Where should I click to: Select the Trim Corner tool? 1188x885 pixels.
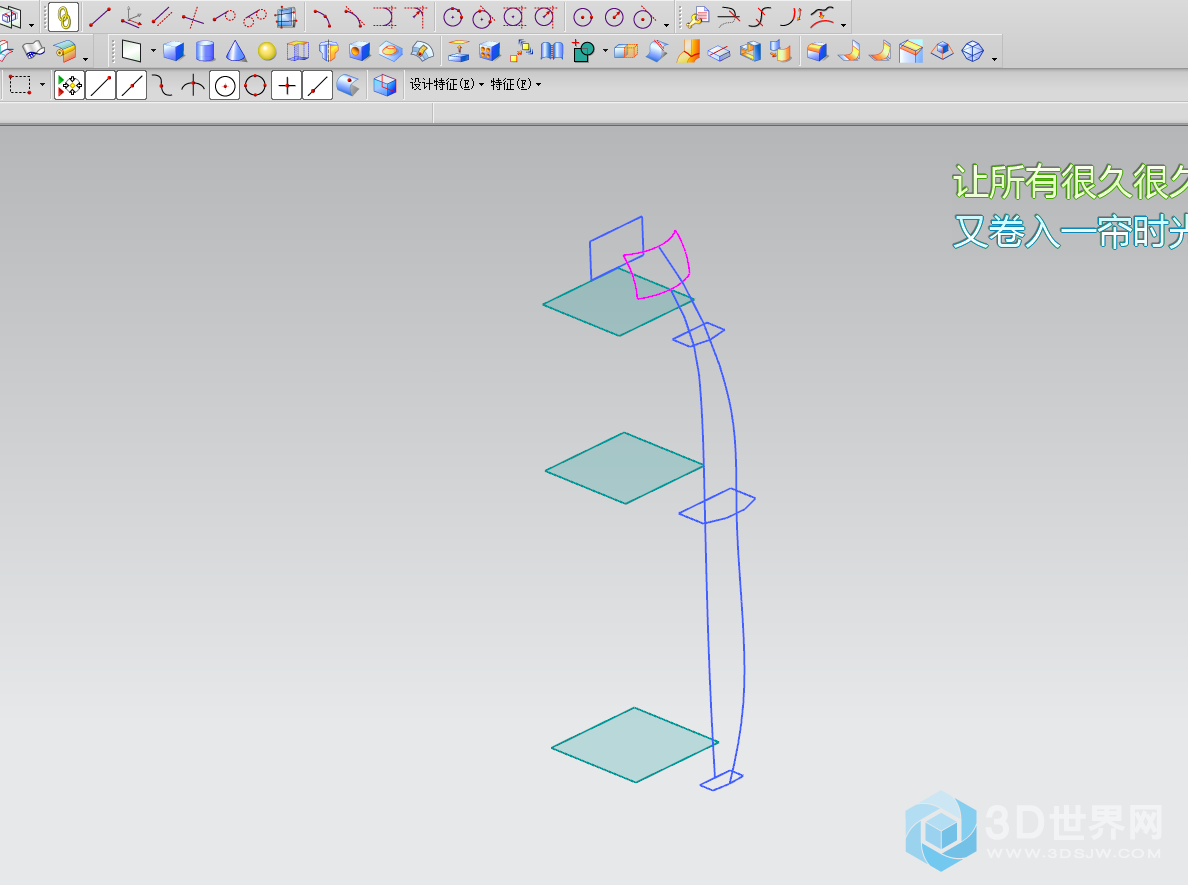pos(759,17)
